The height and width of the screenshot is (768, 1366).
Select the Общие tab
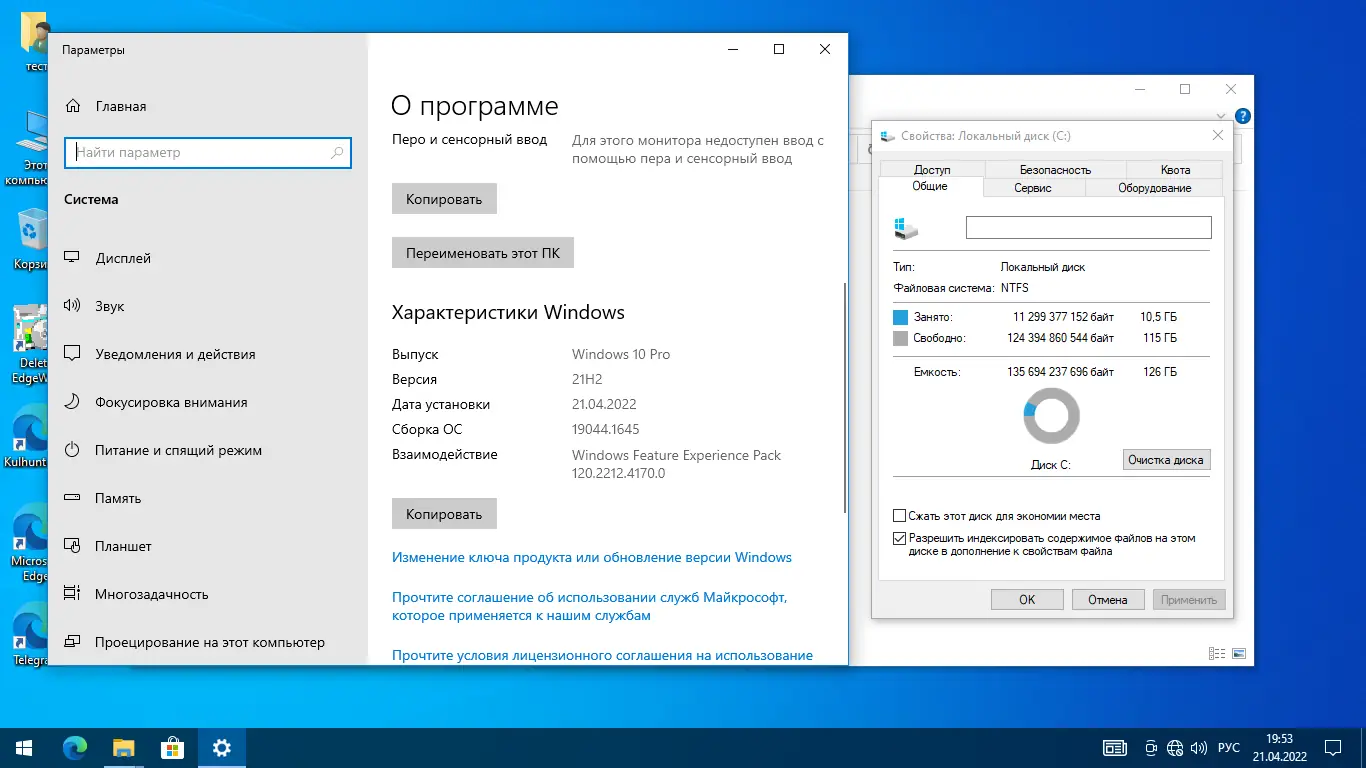coord(930,187)
